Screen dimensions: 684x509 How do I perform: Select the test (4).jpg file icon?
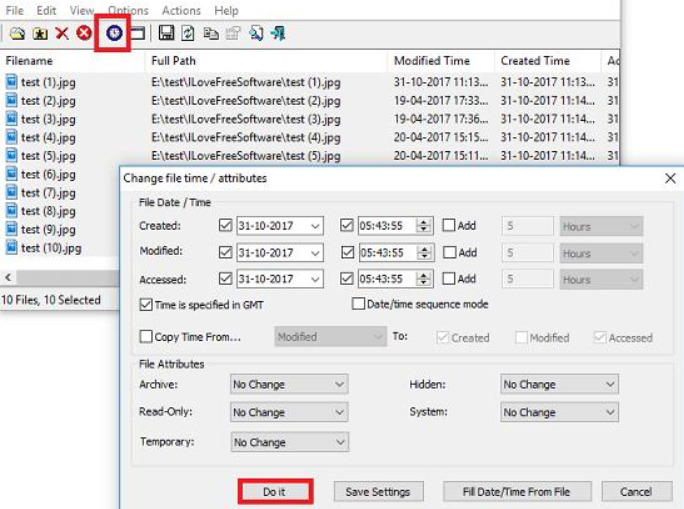point(12,137)
